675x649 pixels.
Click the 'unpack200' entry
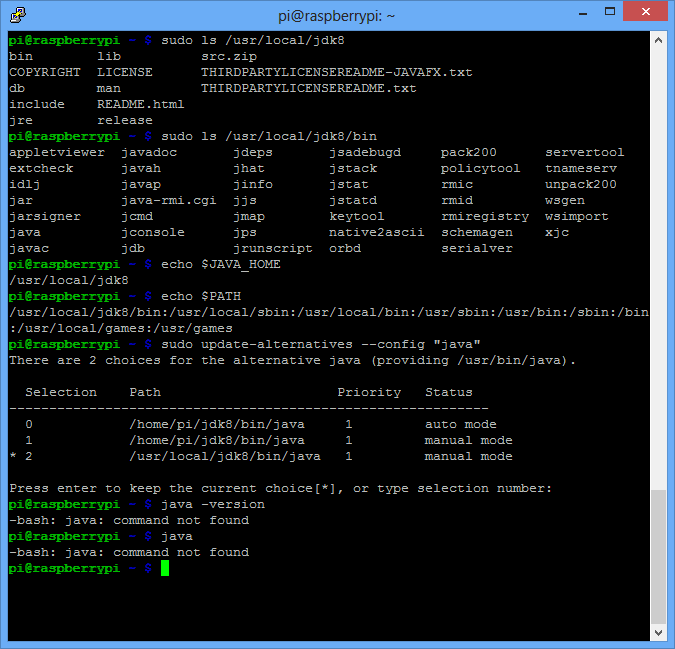(581, 184)
